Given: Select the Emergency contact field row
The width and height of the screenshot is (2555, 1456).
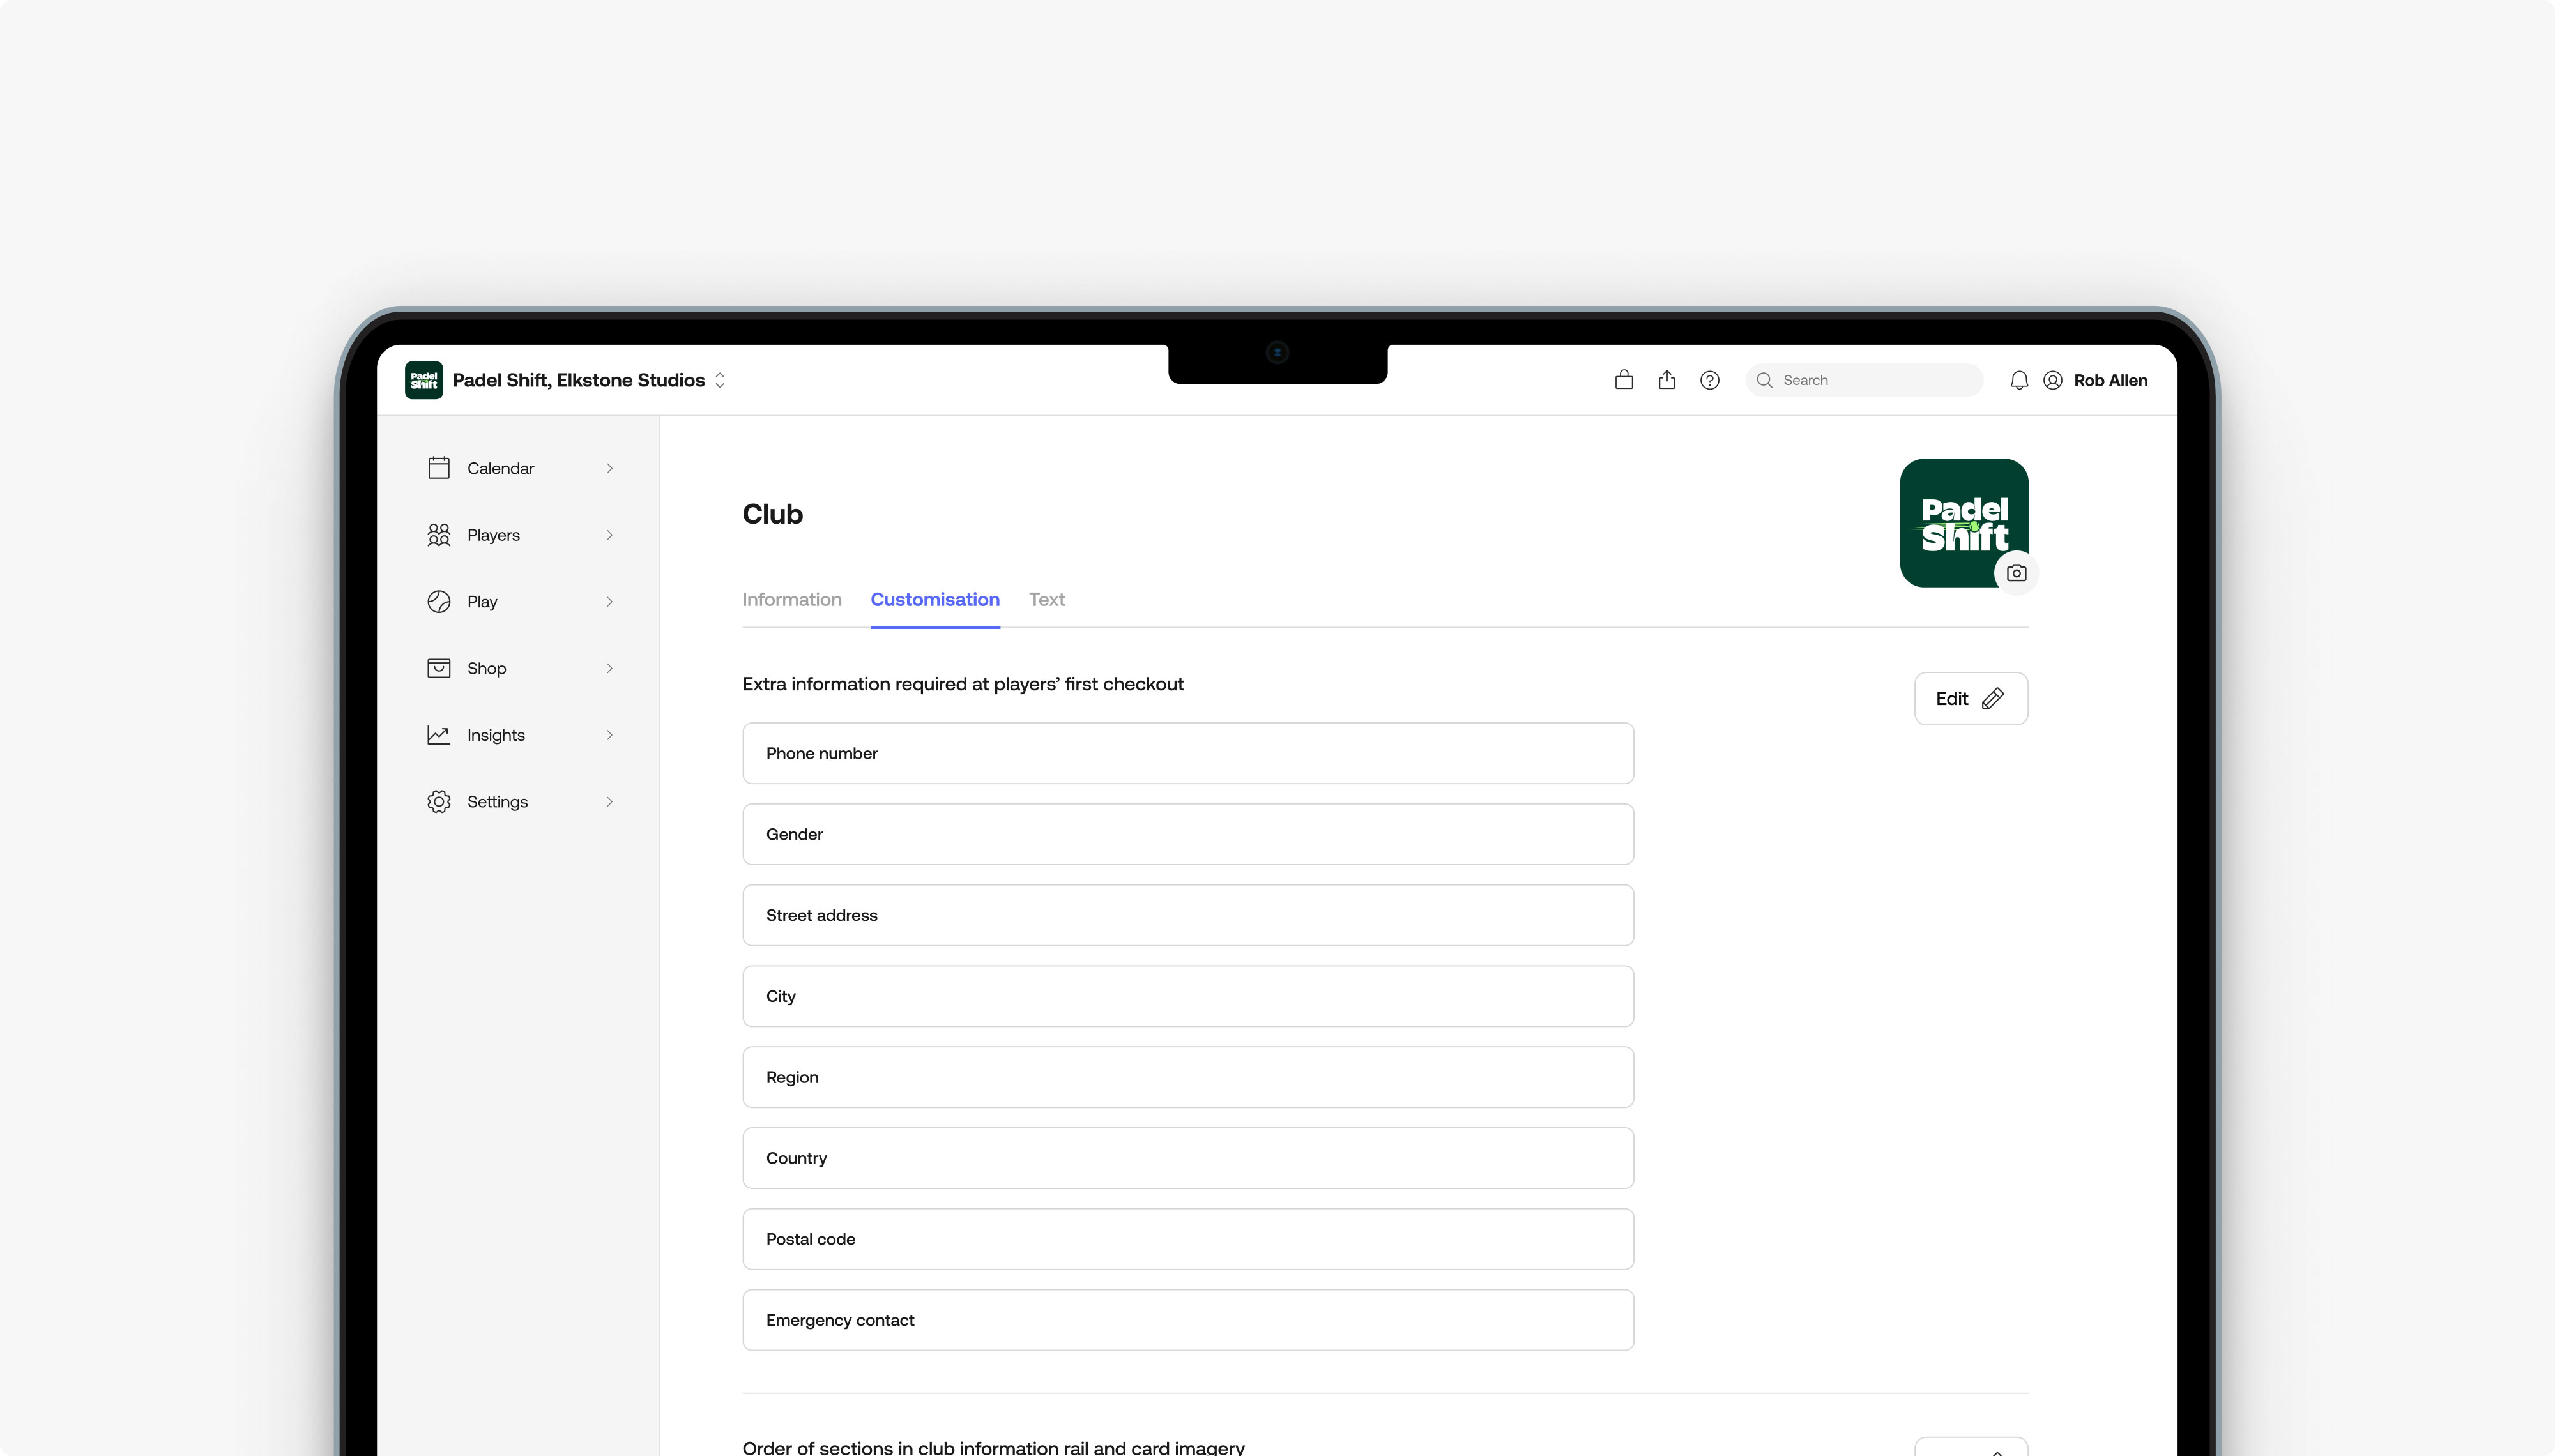Looking at the screenshot, I should tap(1187, 1320).
